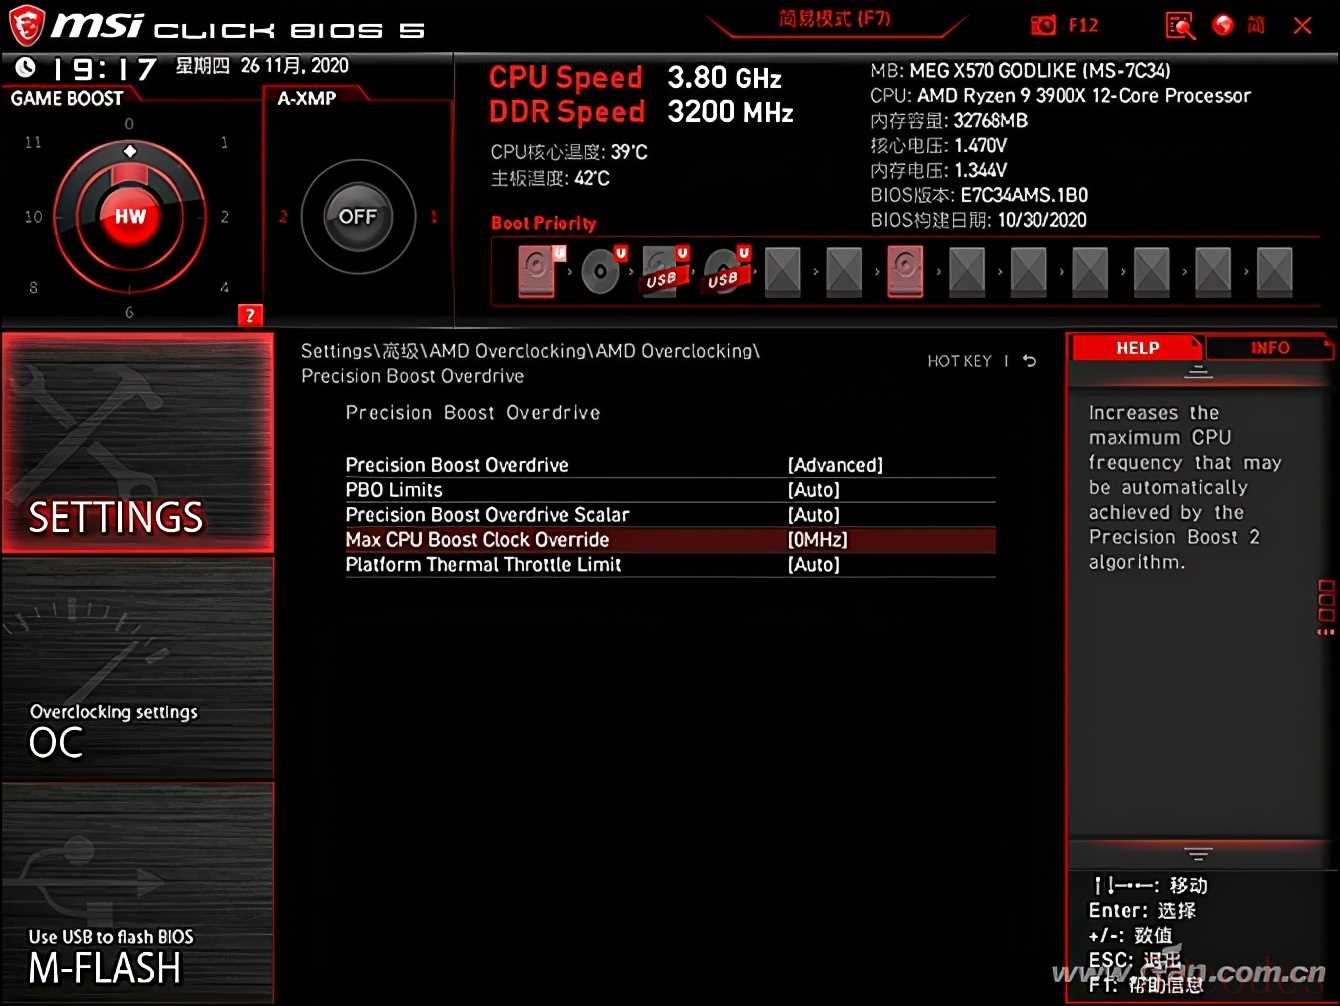Open the OC overclocking settings section
The width and height of the screenshot is (1340, 1006).
tap(137, 667)
